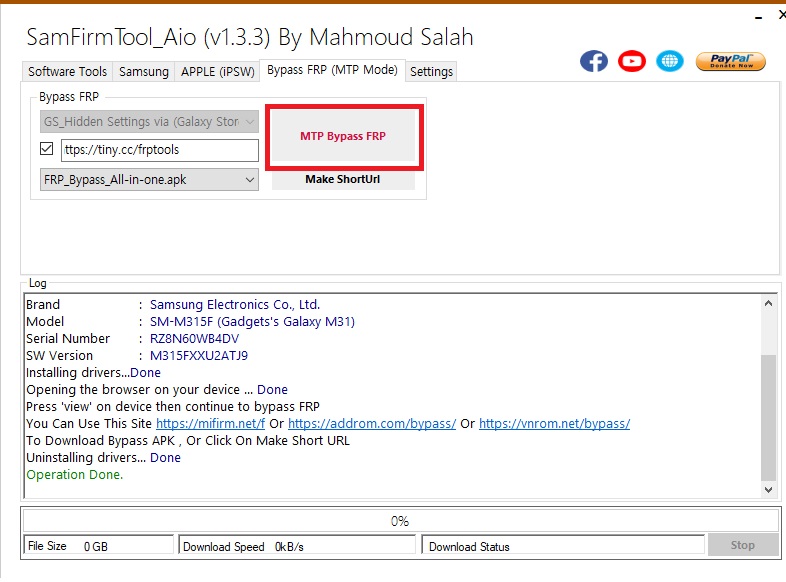
Task: Open the Settings tab
Action: [x=431, y=72]
